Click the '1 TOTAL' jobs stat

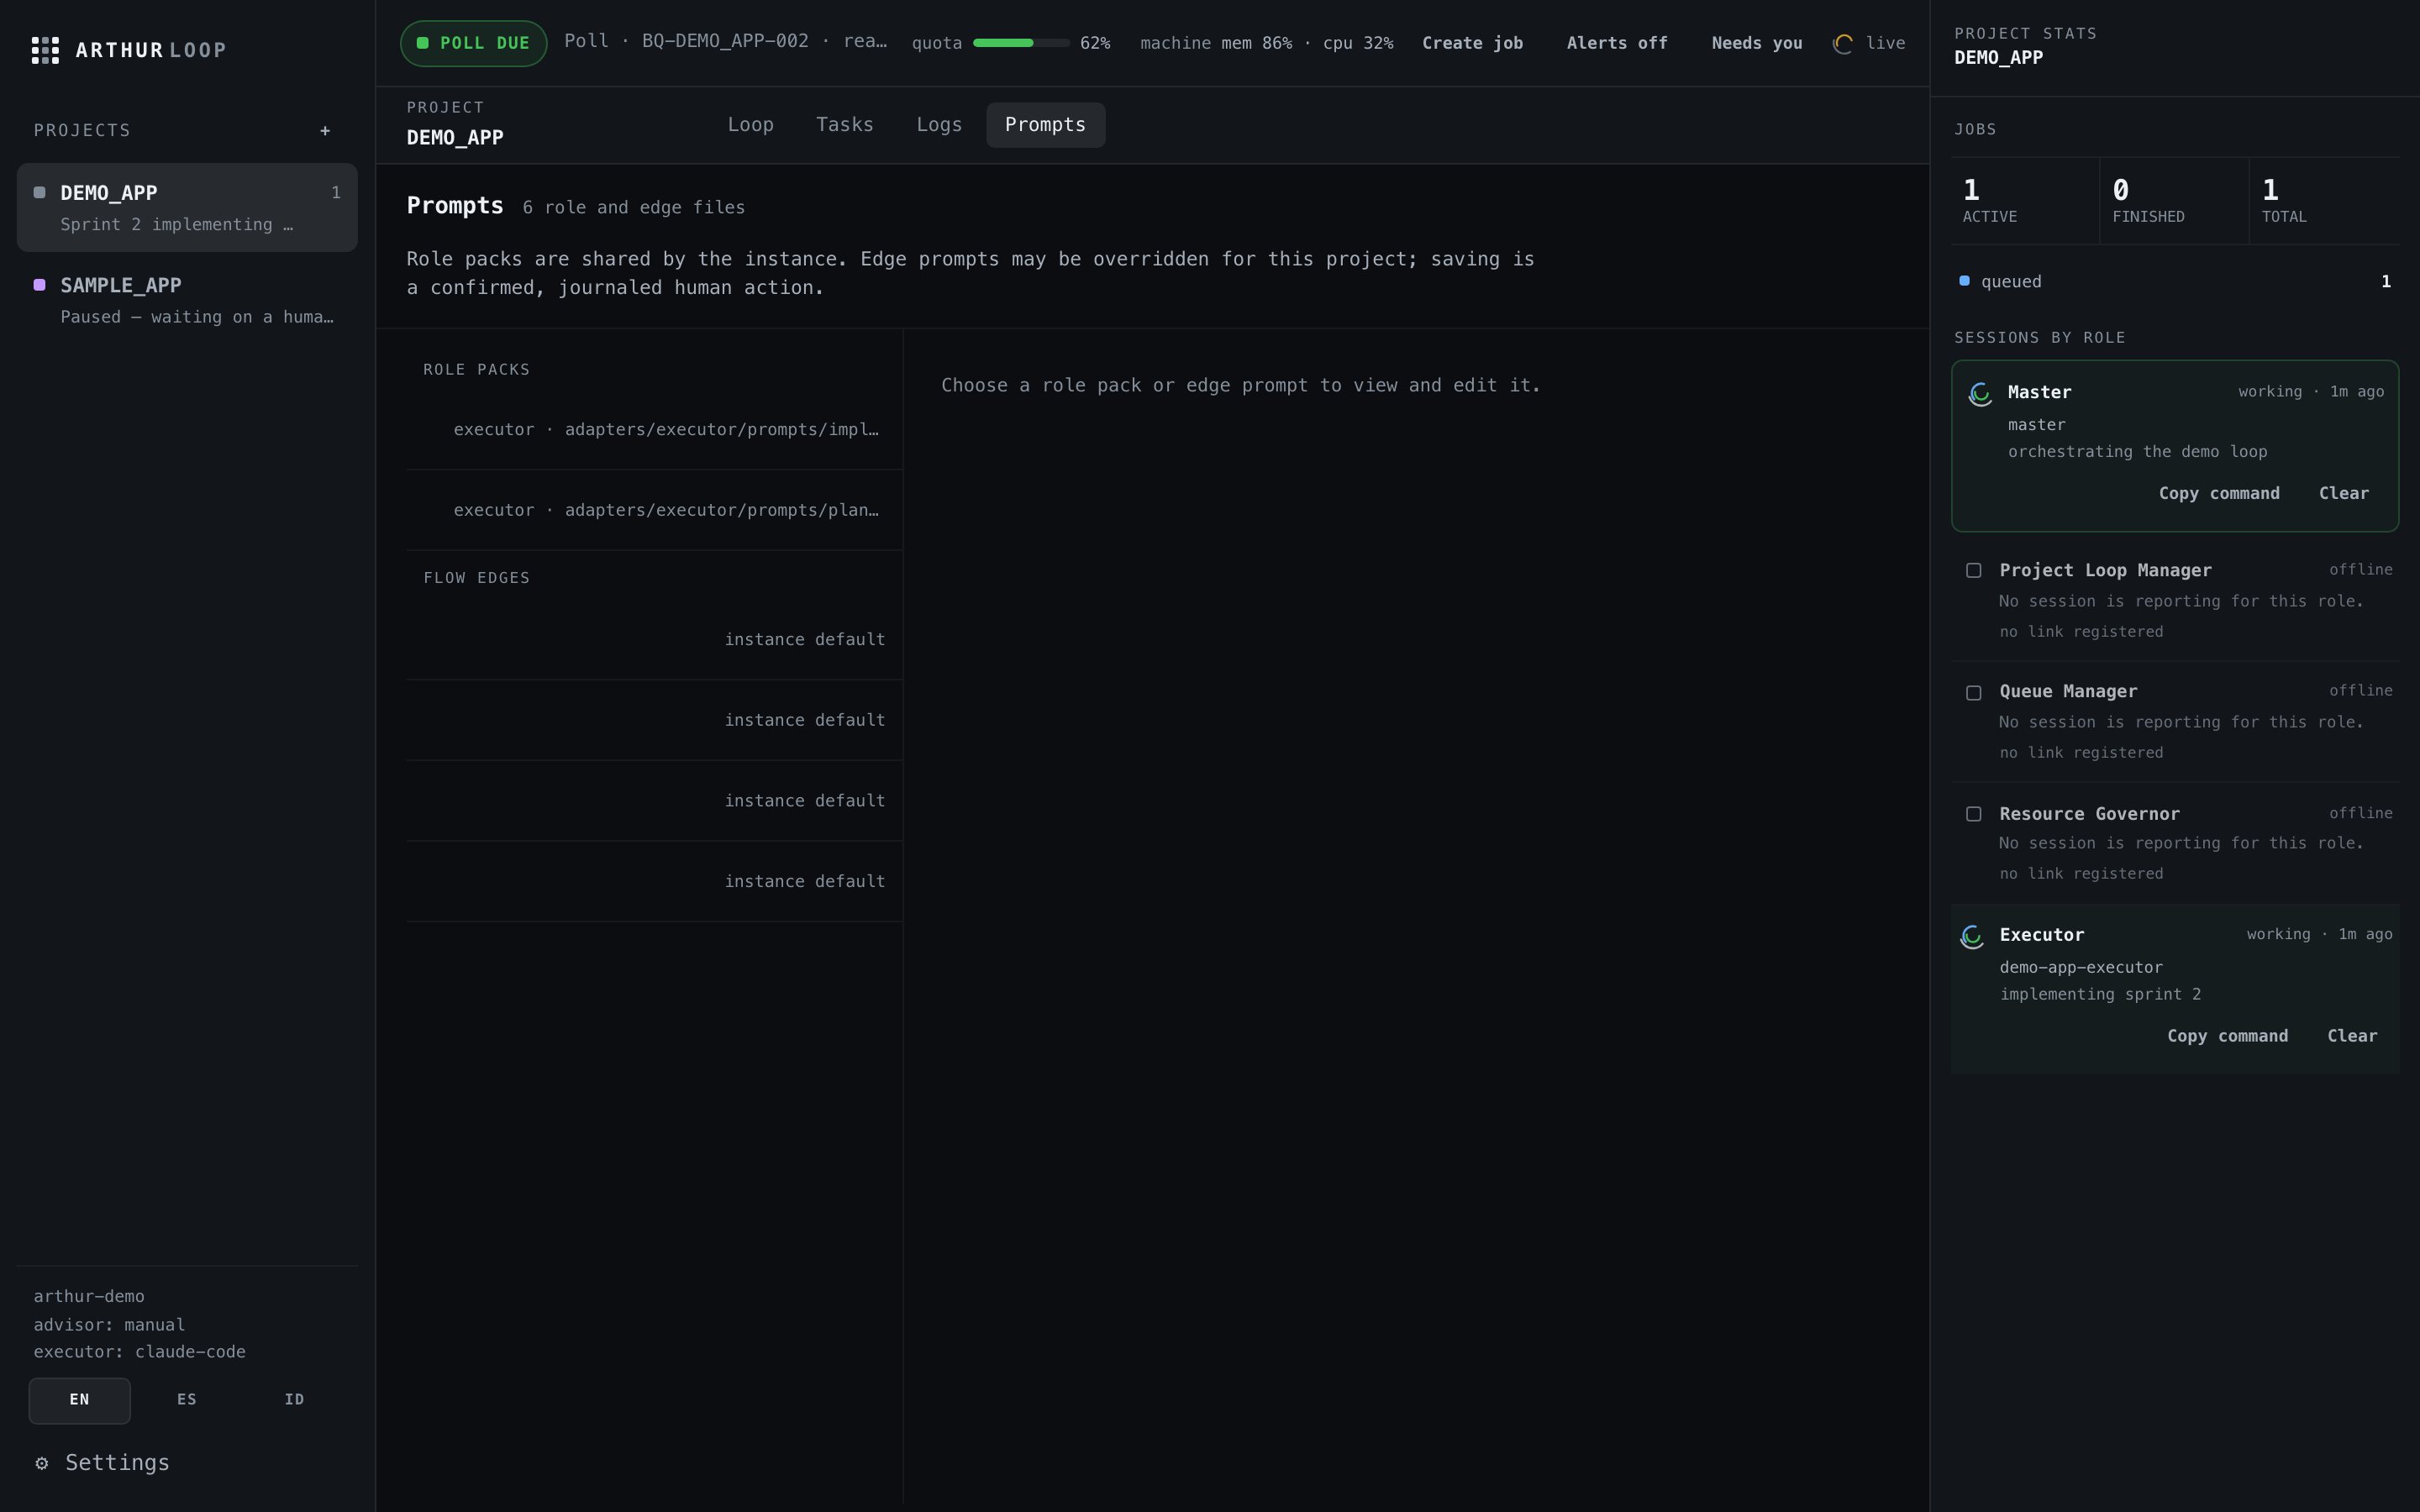click(x=2324, y=200)
